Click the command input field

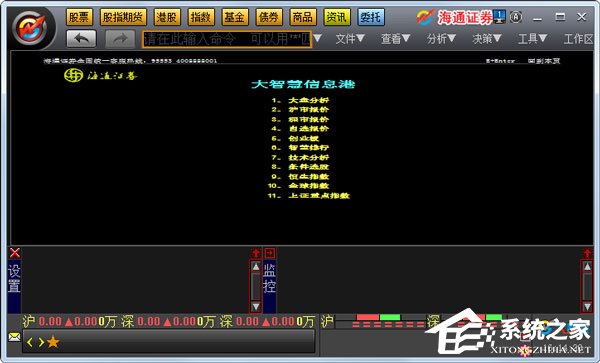(x=227, y=39)
